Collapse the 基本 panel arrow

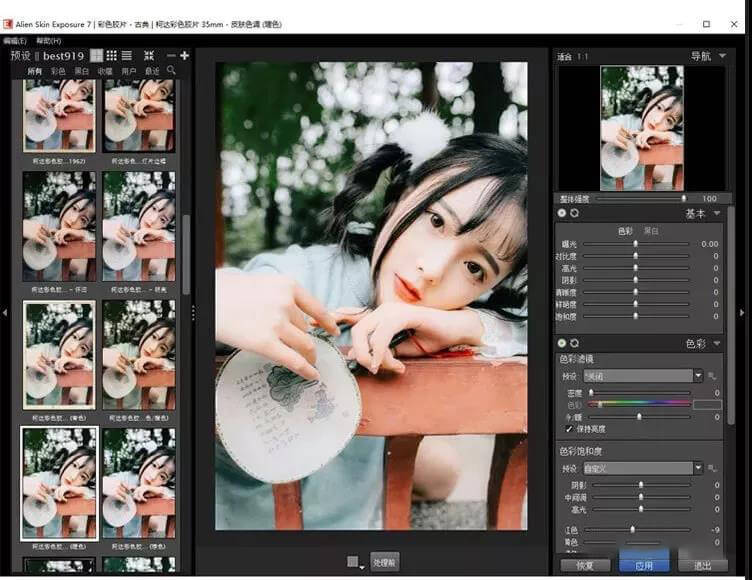pos(717,213)
